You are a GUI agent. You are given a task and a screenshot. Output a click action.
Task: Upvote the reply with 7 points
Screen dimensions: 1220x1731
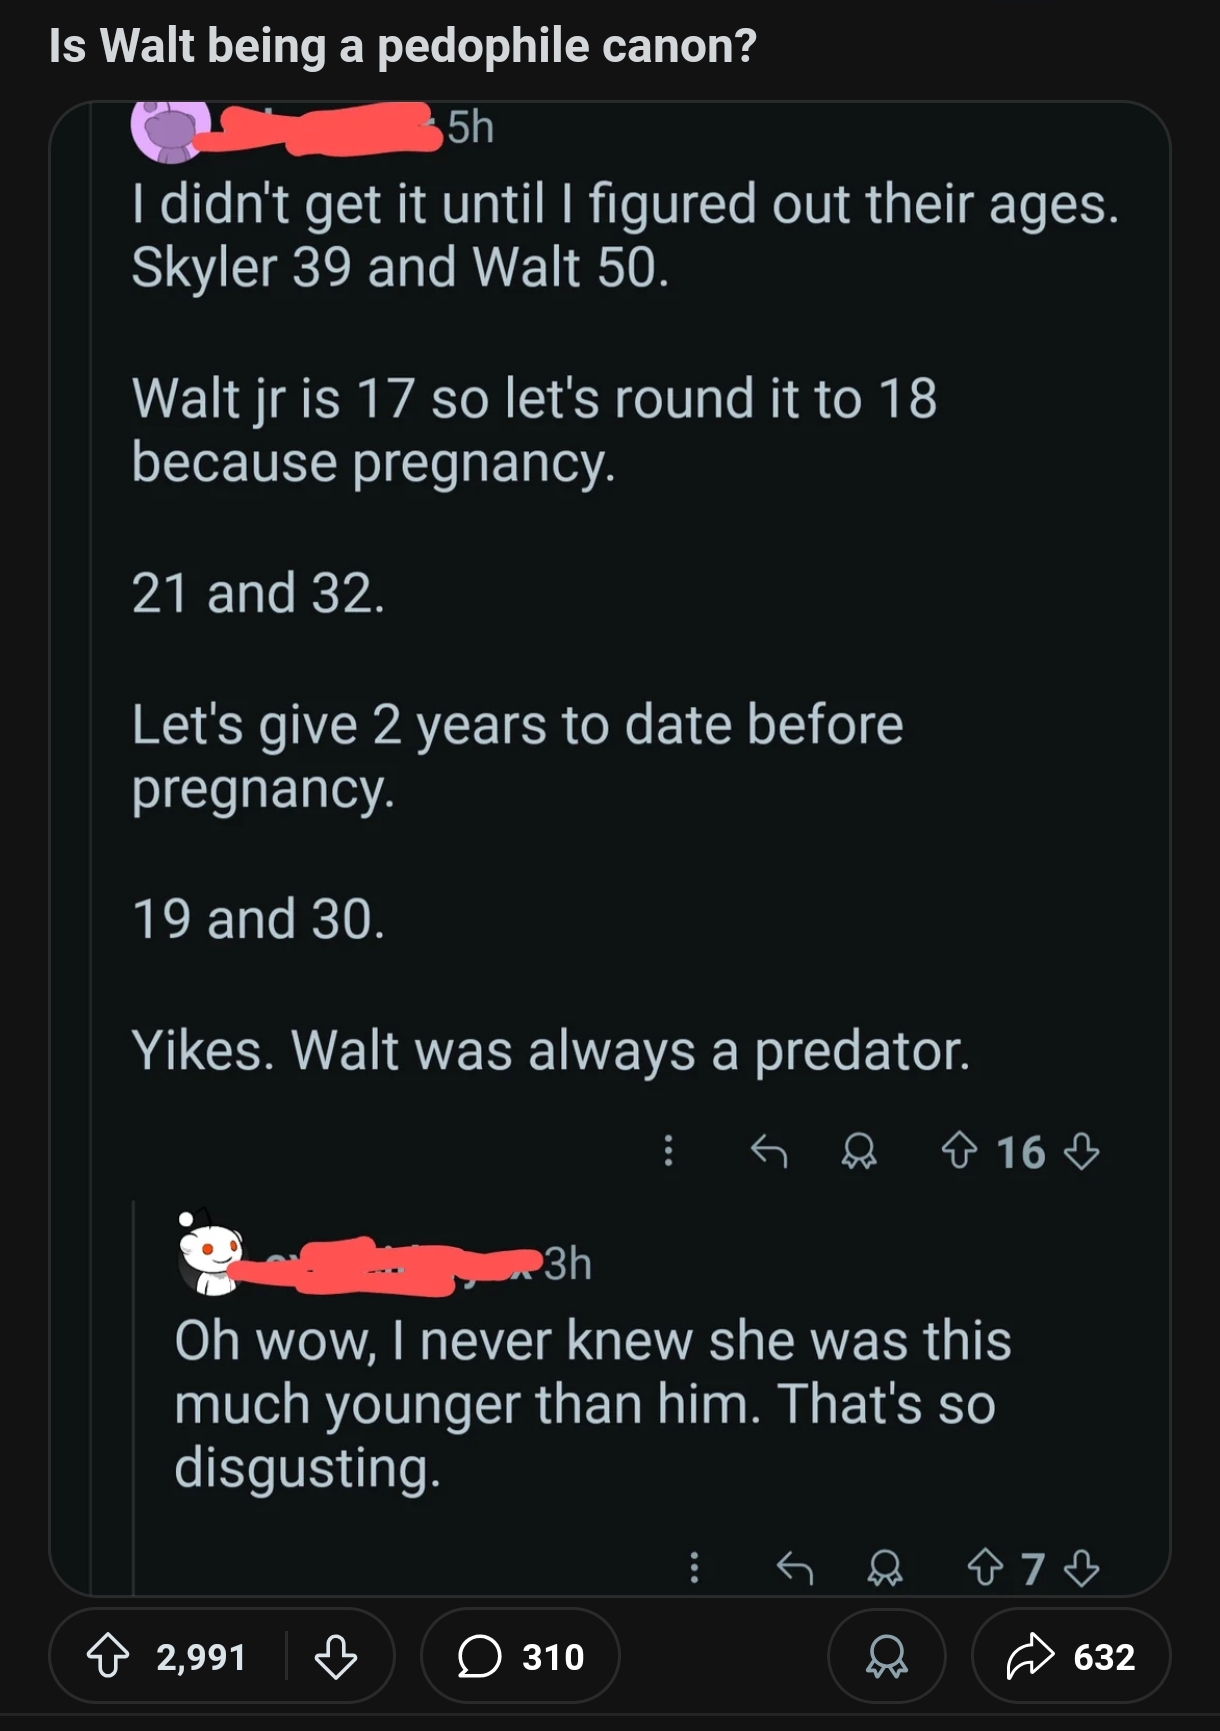tap(986, 1567)
